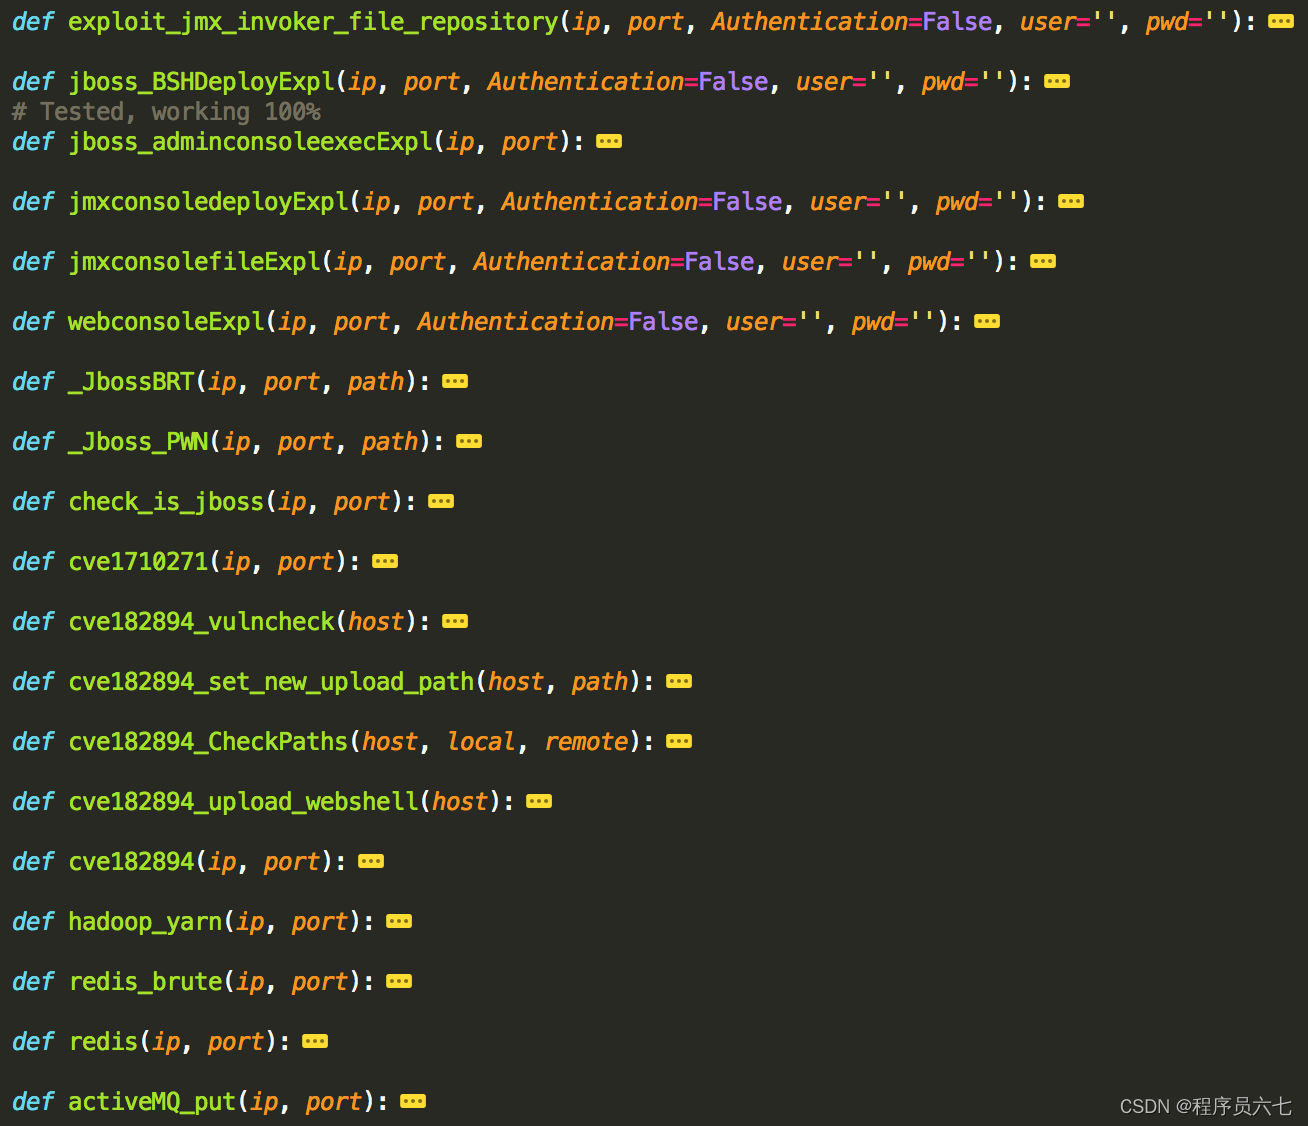Click the jmxconsolefileExpl function name

point(194,262)
